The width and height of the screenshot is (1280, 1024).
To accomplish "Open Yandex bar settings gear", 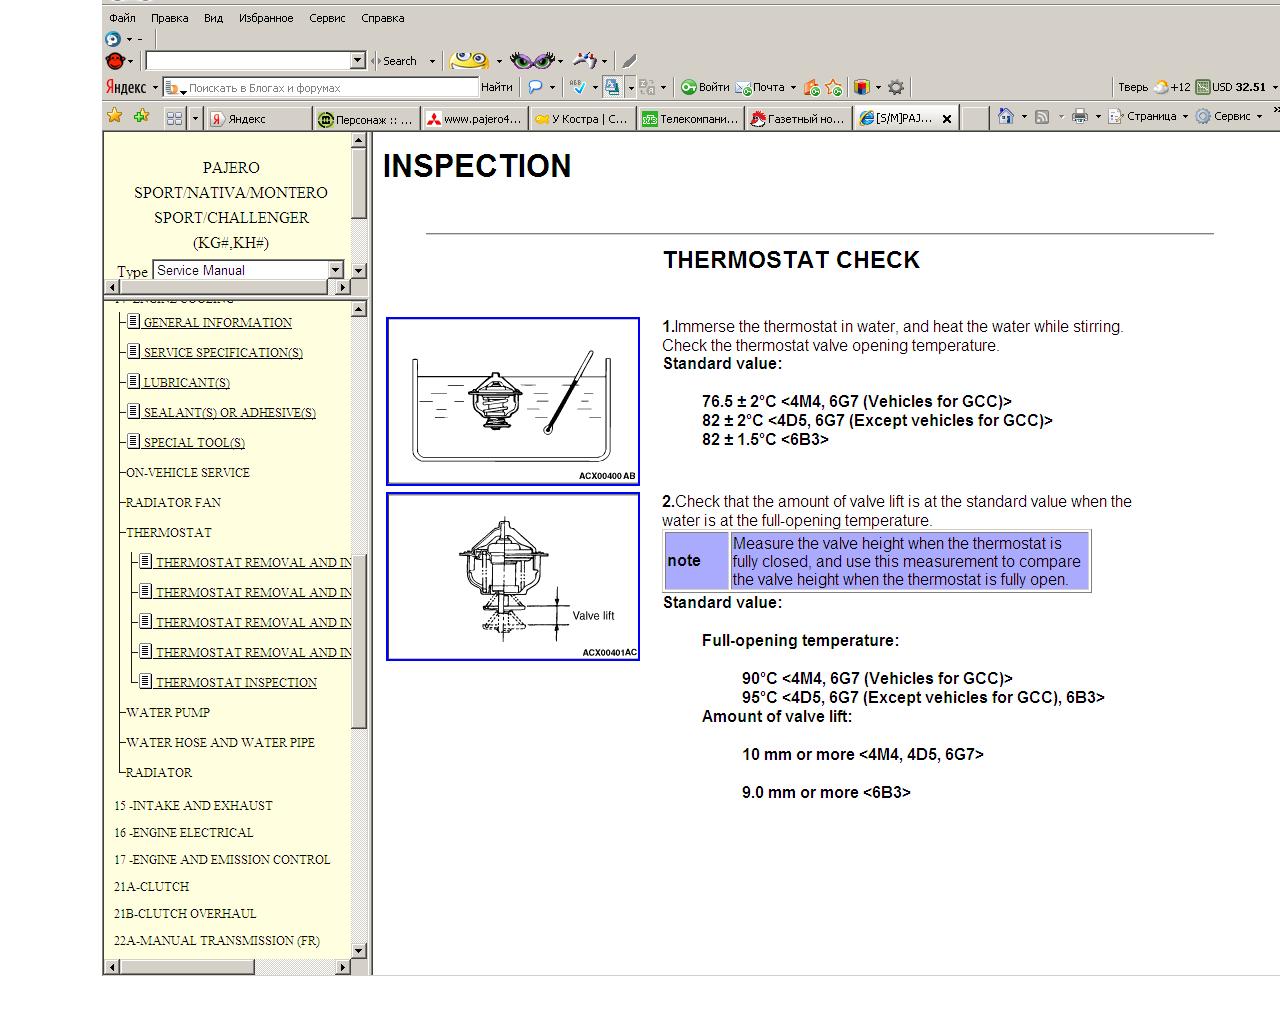I will point(896,88).
